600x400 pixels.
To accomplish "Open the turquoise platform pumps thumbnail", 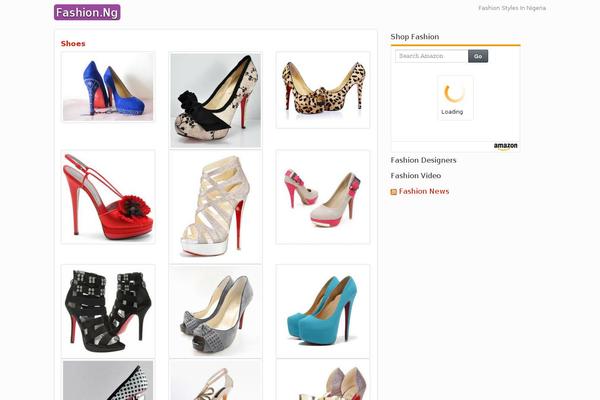I will (323, 311).
